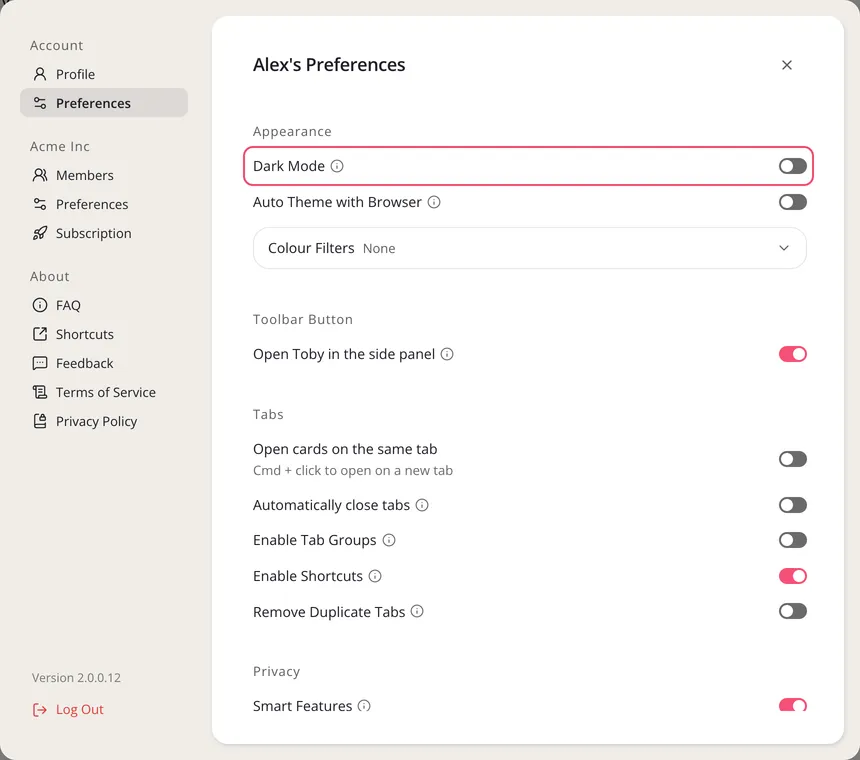Open Preferences under Acme Inc
Screen dimensions: 860x760
[104, 204]
